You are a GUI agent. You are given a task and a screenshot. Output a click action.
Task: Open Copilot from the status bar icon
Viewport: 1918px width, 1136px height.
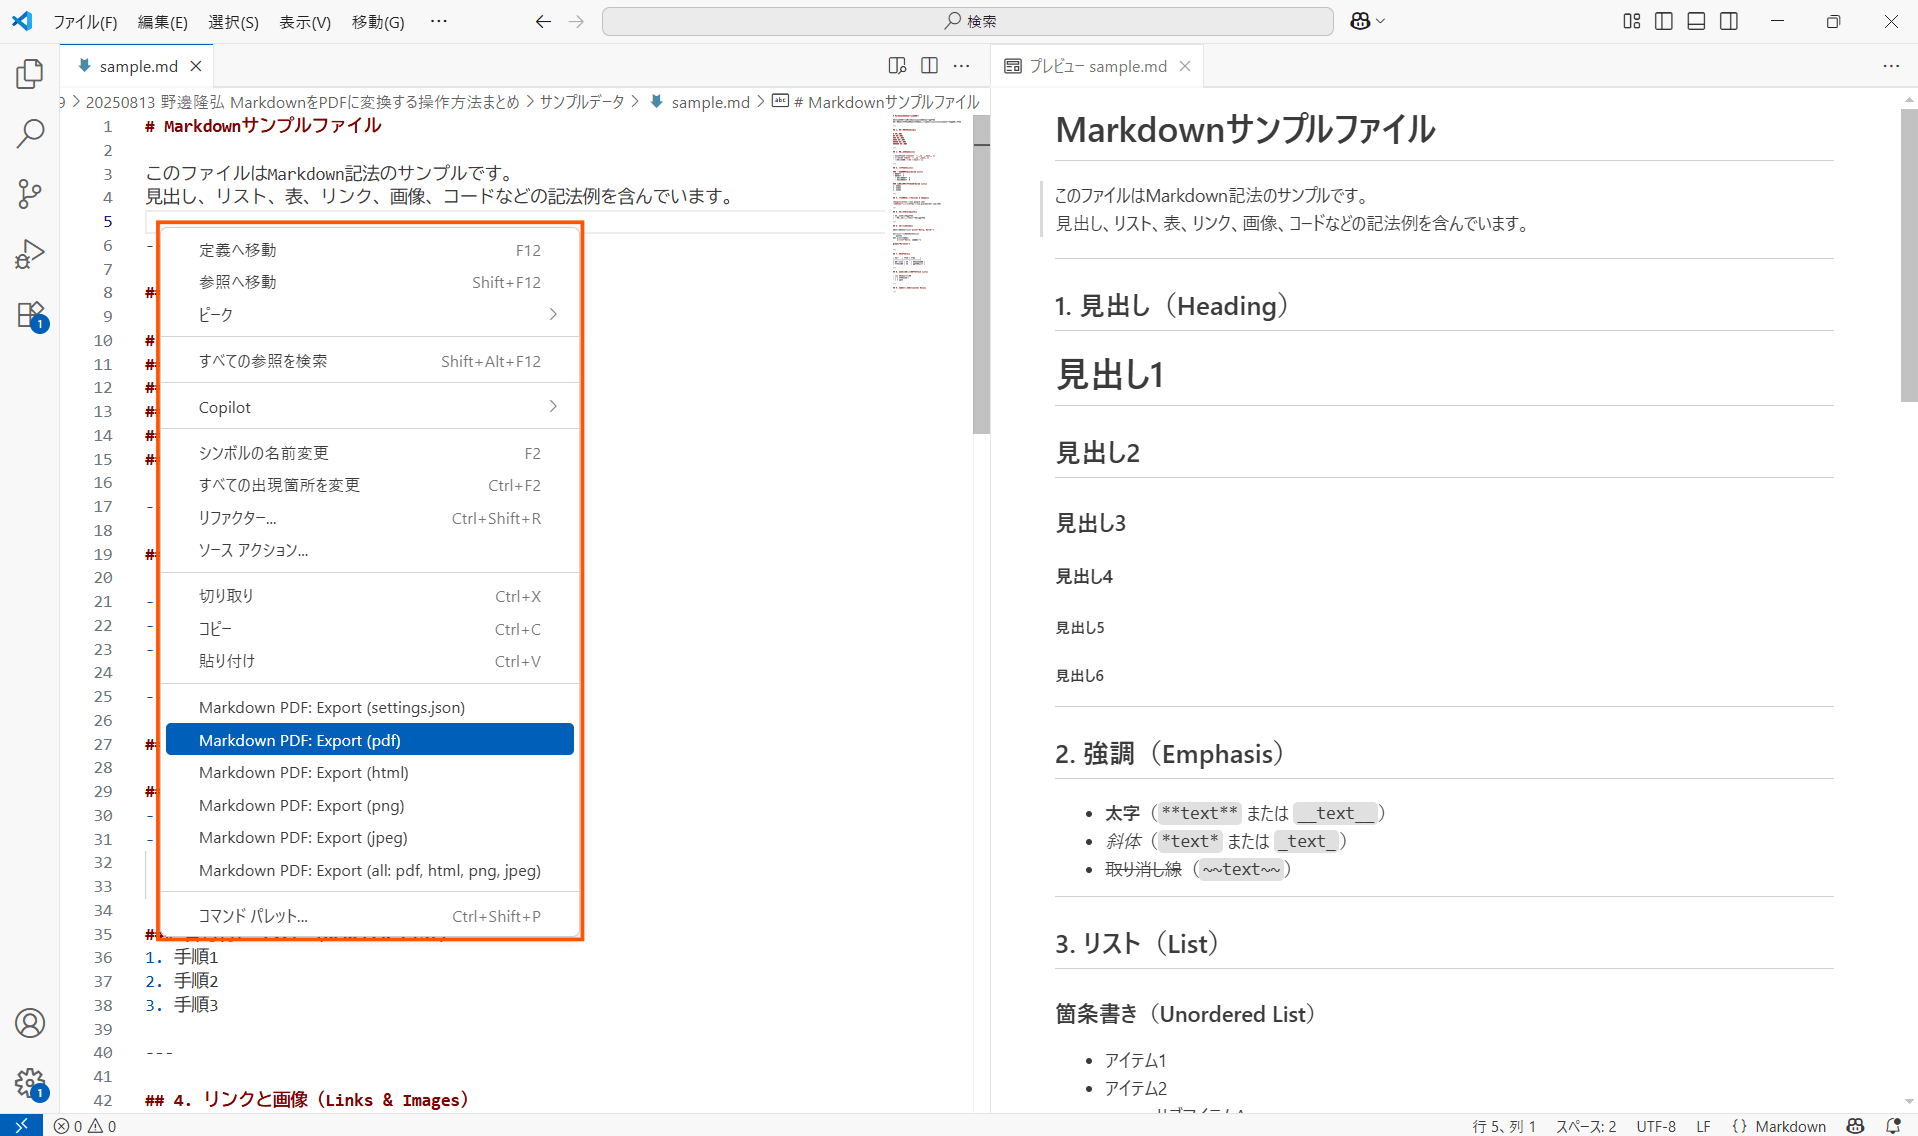point(1854,1125)
